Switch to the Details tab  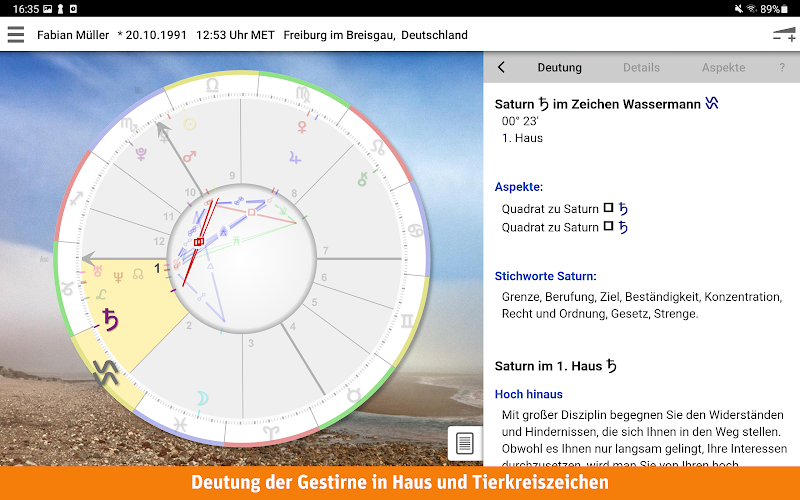(641, 68)
